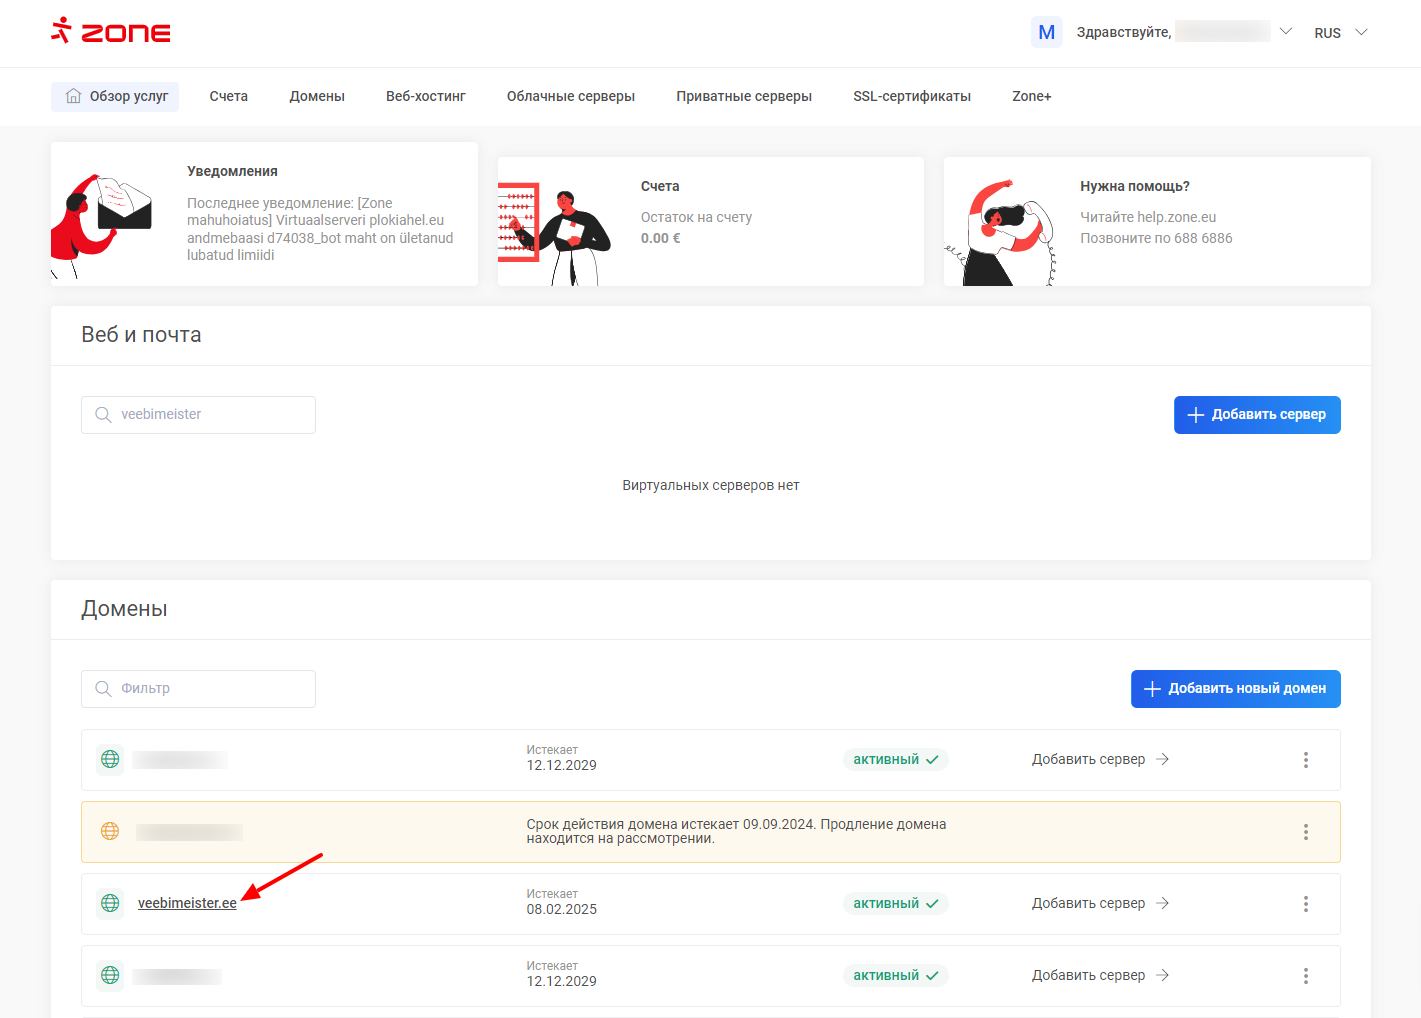Open the three-dot menu for the veebimeister.ee row
The height and width of the screenshot is (1018, 1421).
click(x=1305, y=904)
